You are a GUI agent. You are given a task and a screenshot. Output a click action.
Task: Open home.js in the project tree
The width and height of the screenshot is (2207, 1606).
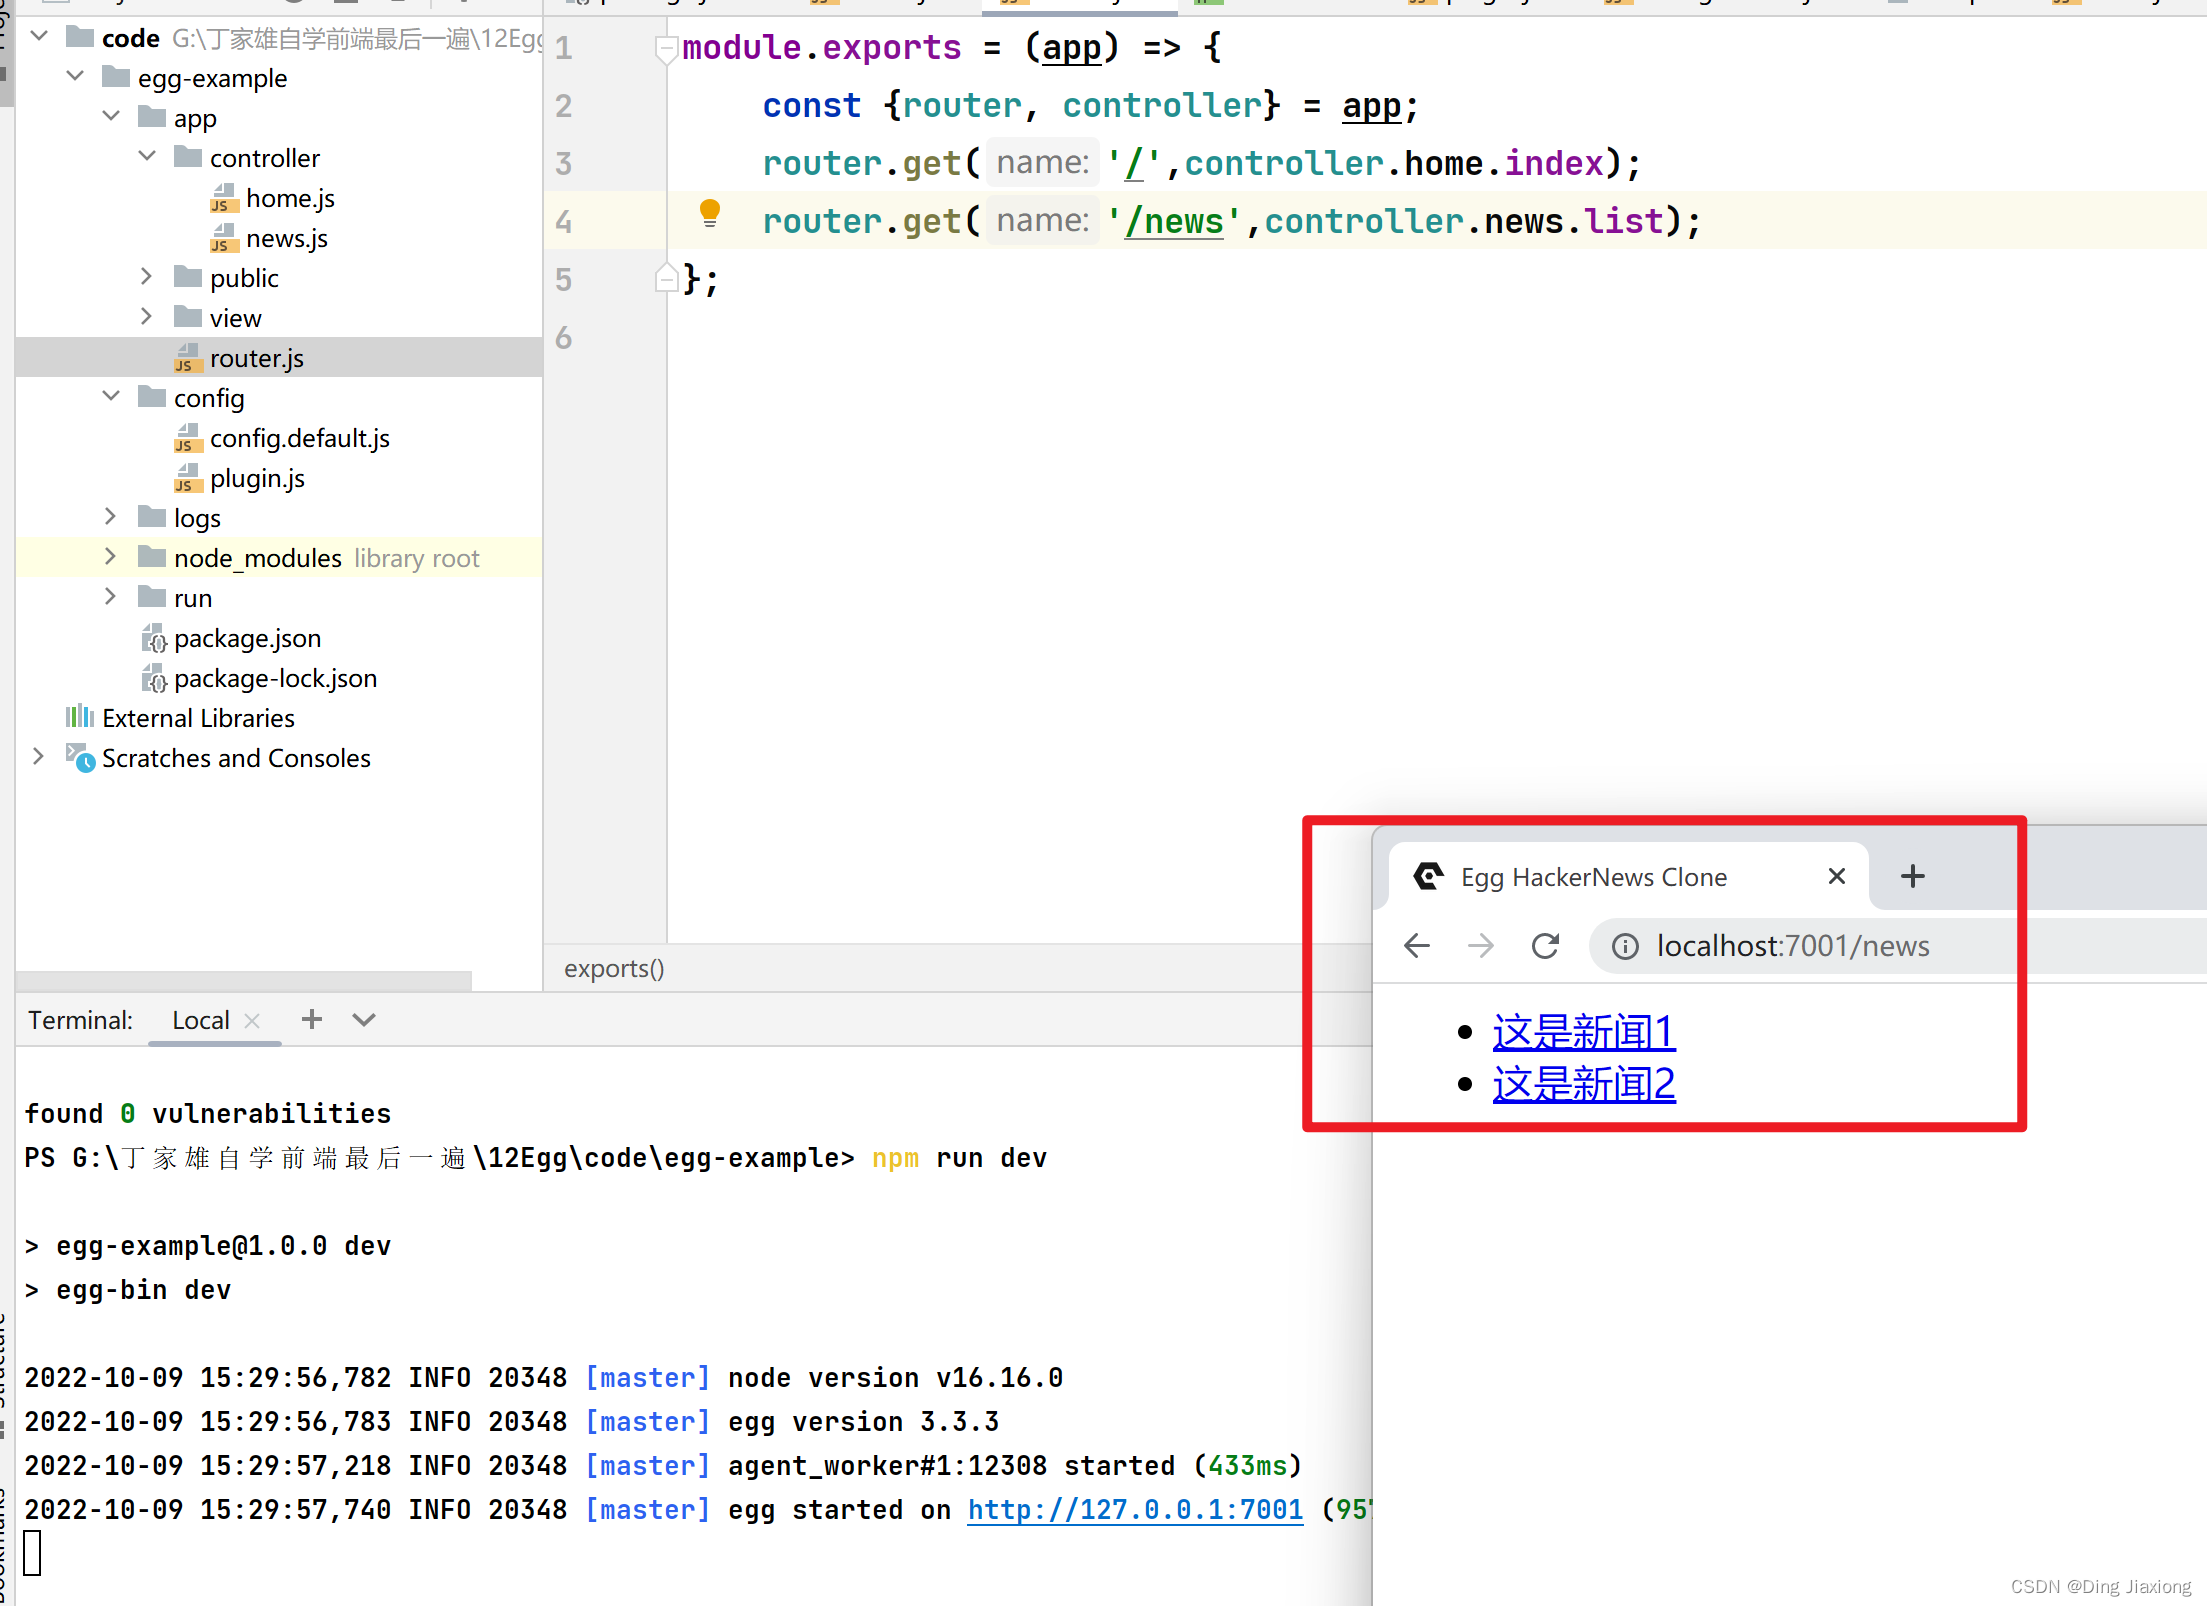click(290, 198)
